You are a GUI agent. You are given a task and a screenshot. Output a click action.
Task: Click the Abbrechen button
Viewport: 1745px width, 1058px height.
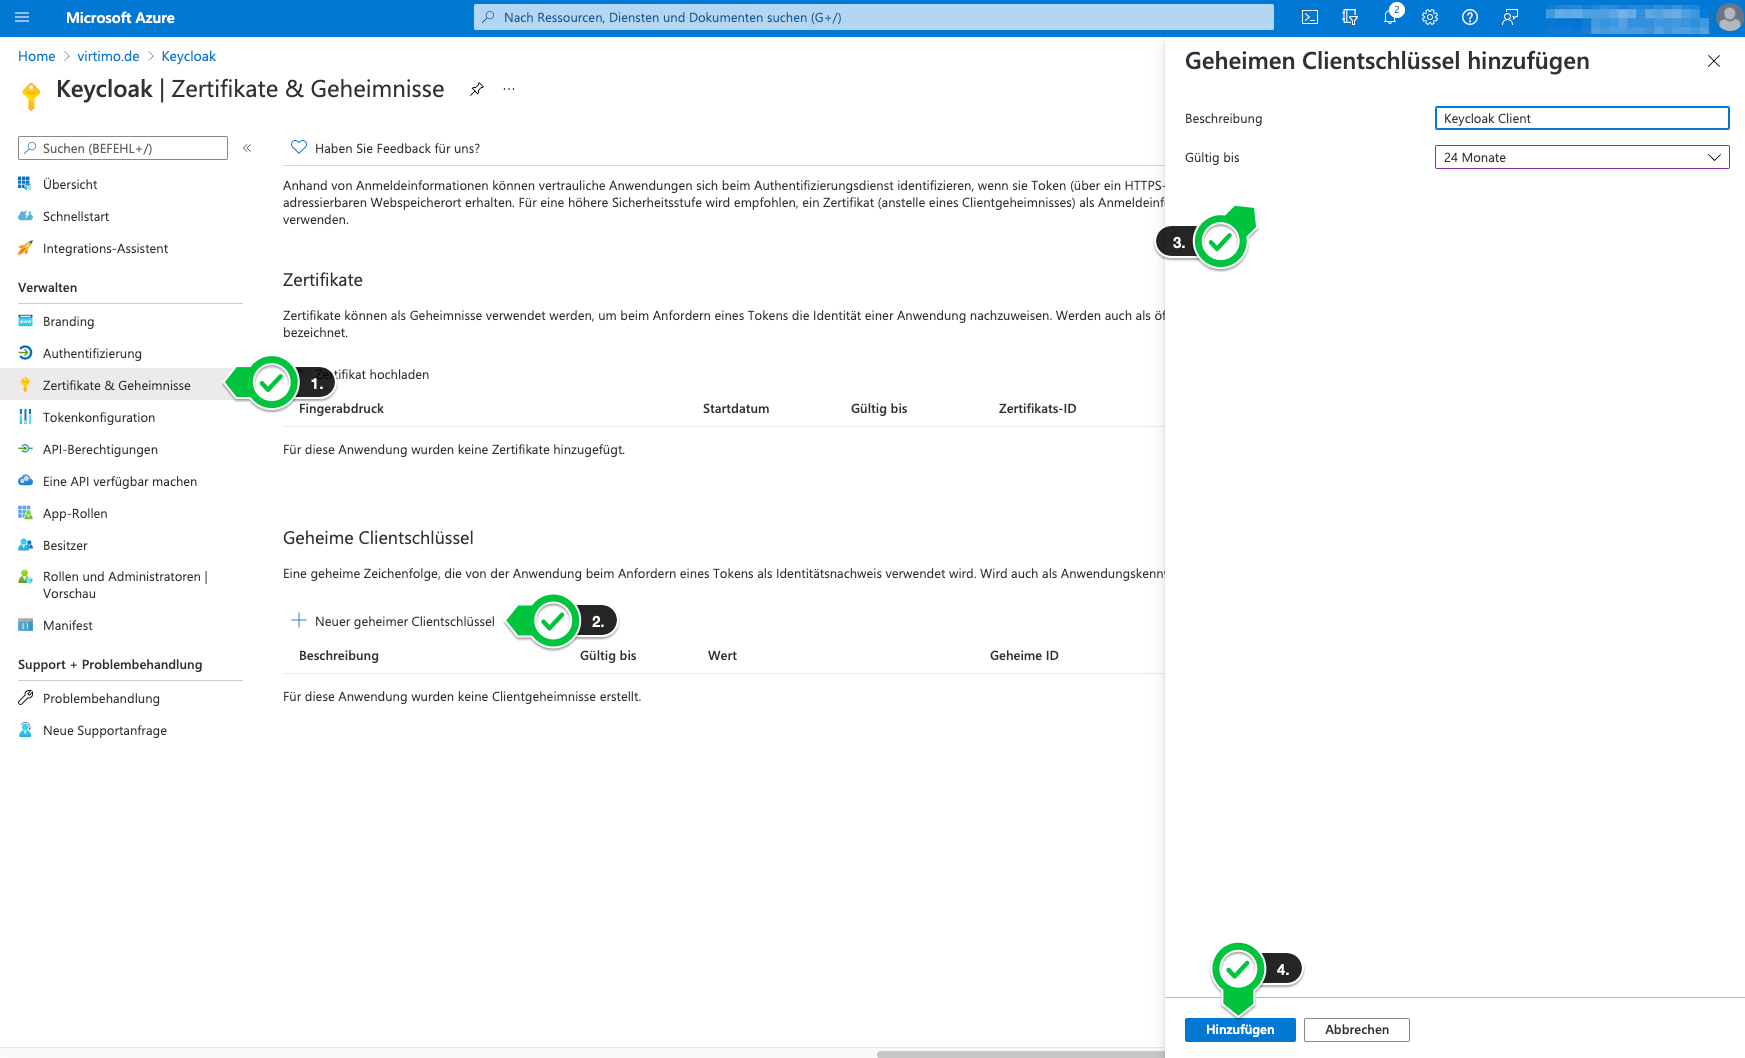click(1356, 1029)
